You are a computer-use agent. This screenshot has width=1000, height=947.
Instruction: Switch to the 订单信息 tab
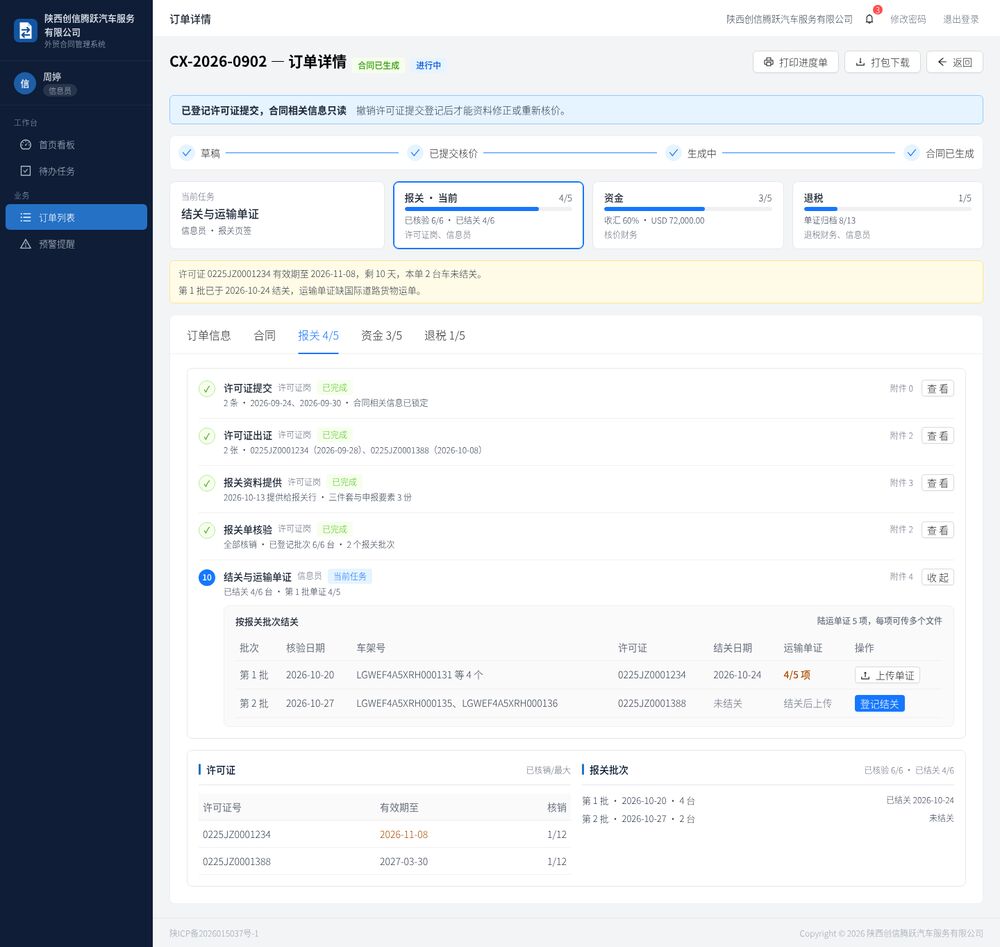[x=209, y=335]
